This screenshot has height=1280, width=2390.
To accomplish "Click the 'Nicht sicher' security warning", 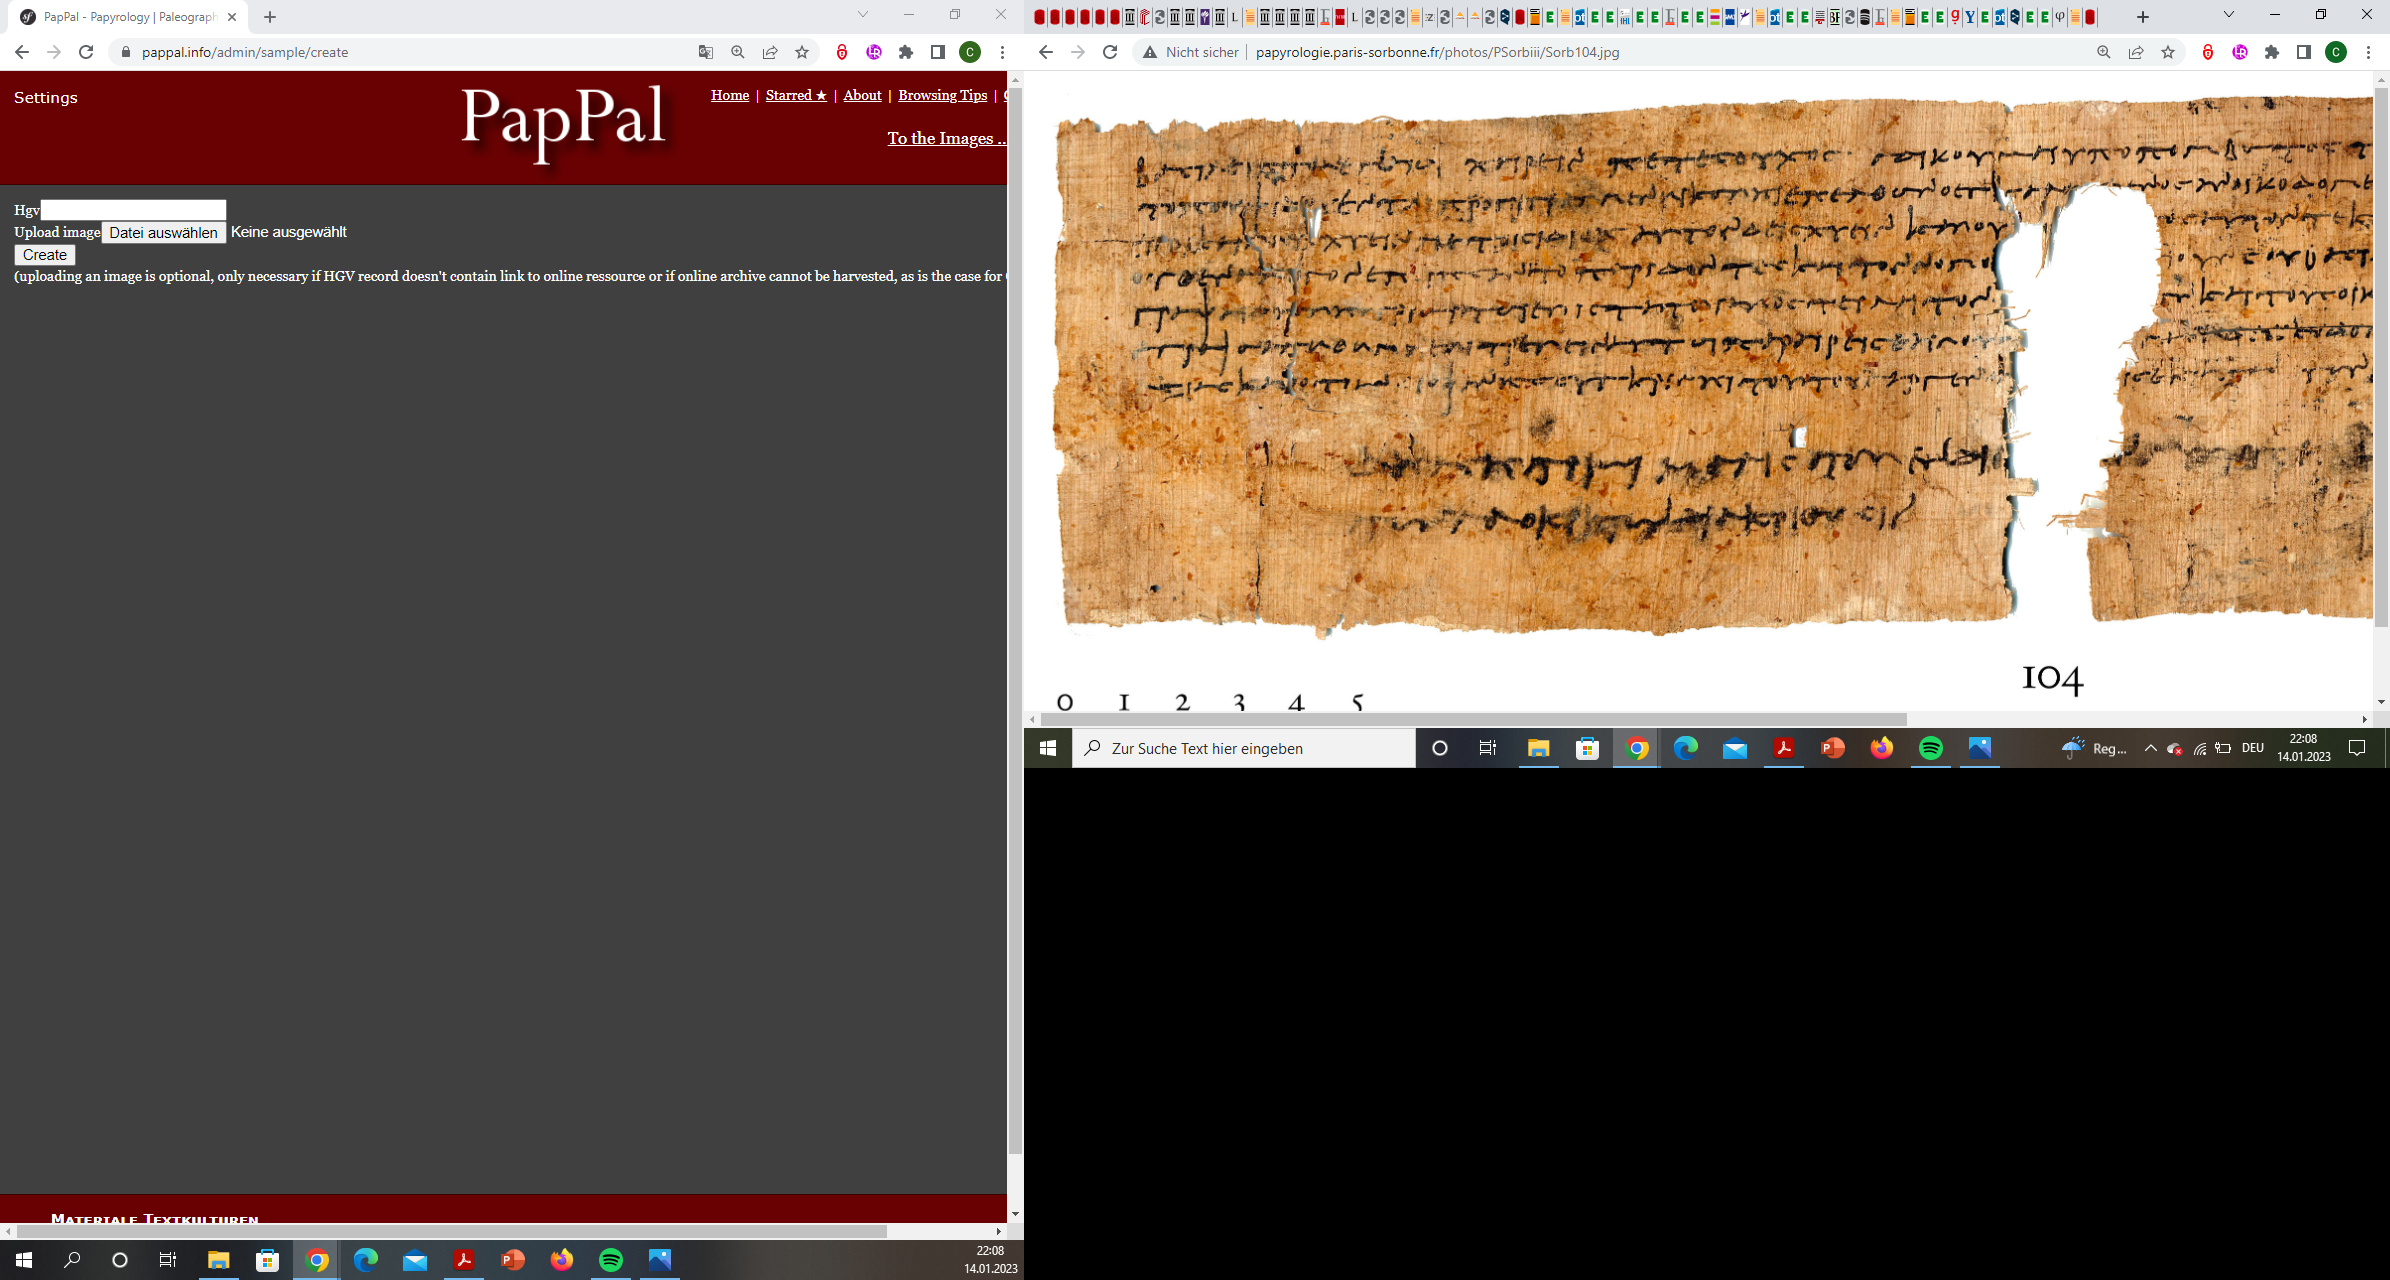I will point(1191,52).
